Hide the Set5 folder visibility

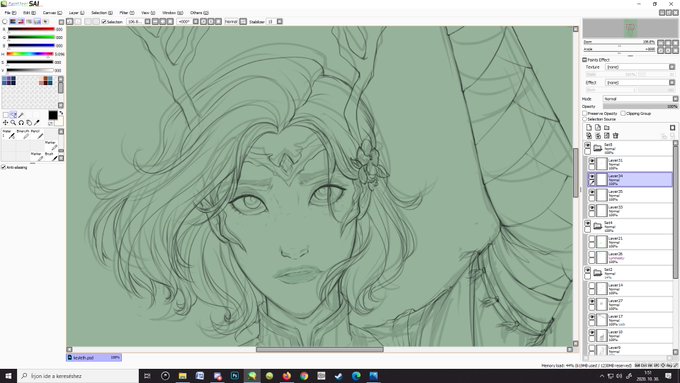tap(588, 145)
